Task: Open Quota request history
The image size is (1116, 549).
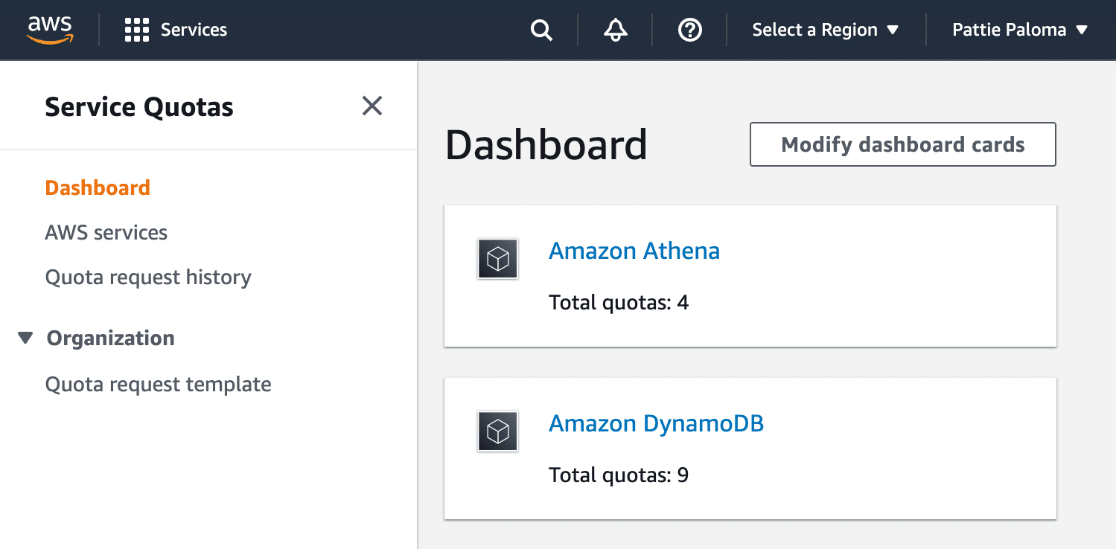Action: click(148, 277)
